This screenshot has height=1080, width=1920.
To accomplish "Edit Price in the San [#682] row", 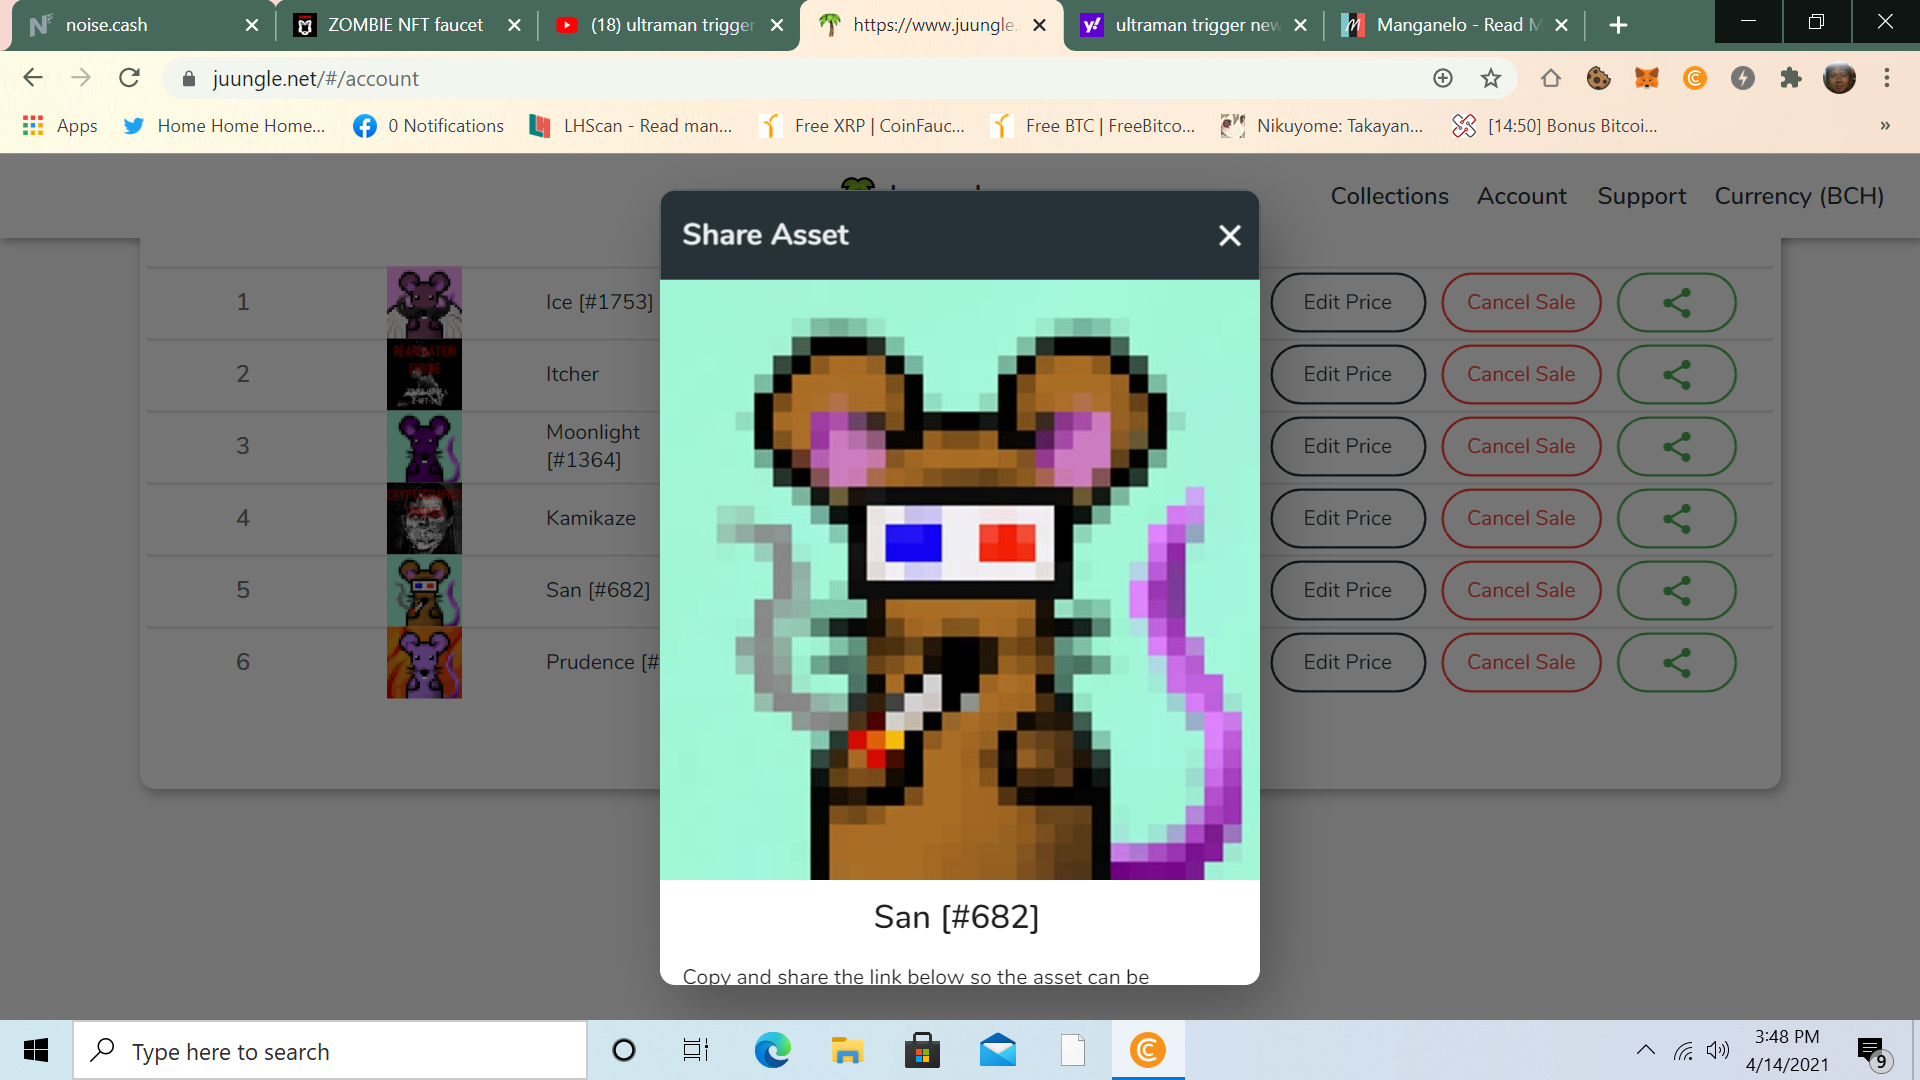I will [x=1347, y=590].
